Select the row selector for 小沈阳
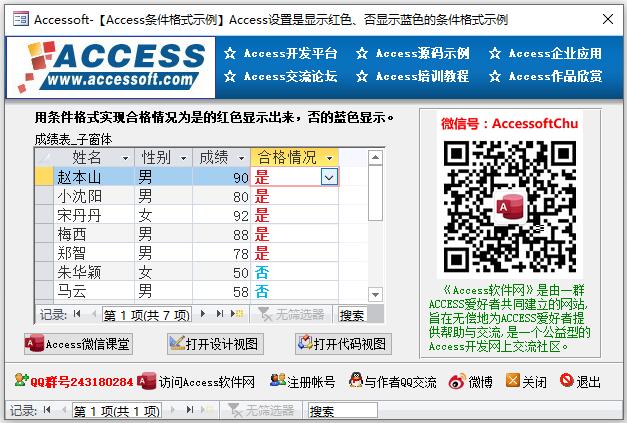This screenshot has height=423, width=627. coord(44,196)
